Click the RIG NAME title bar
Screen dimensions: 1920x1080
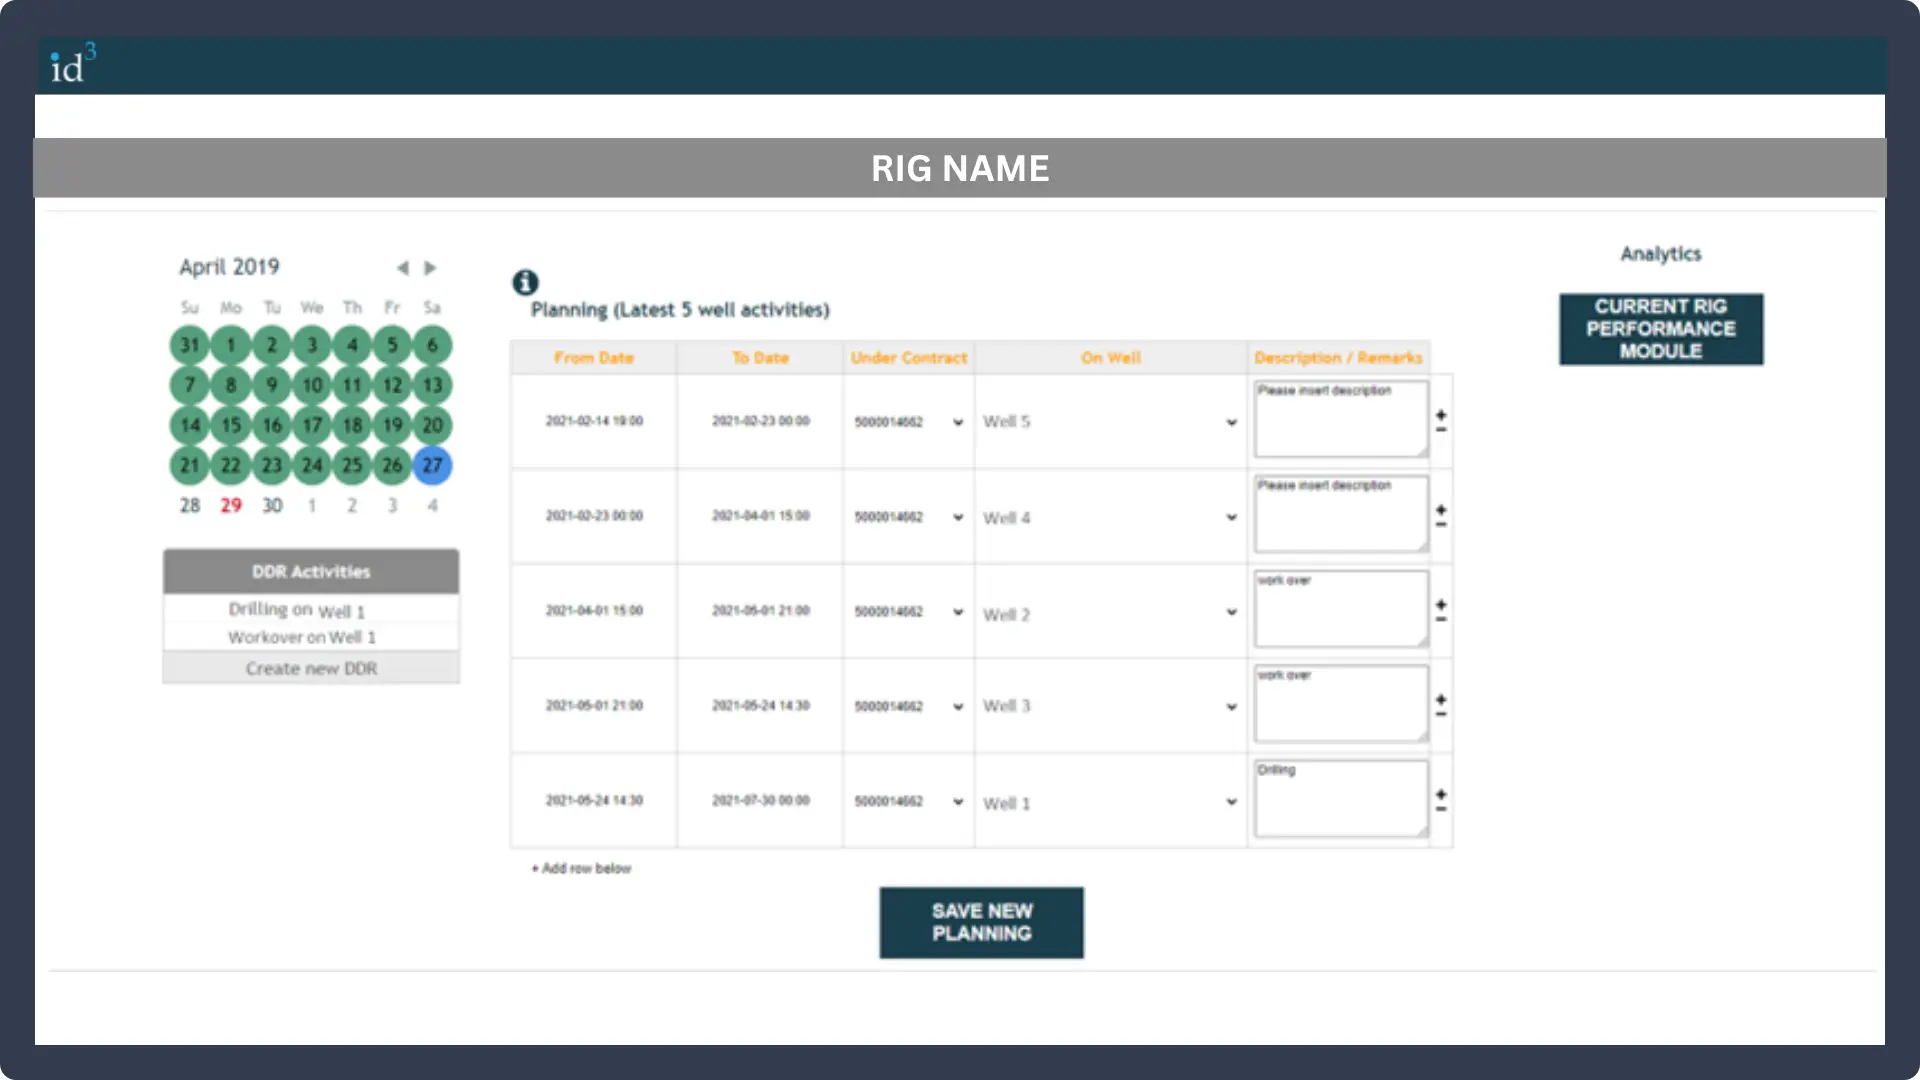[960, 168]
